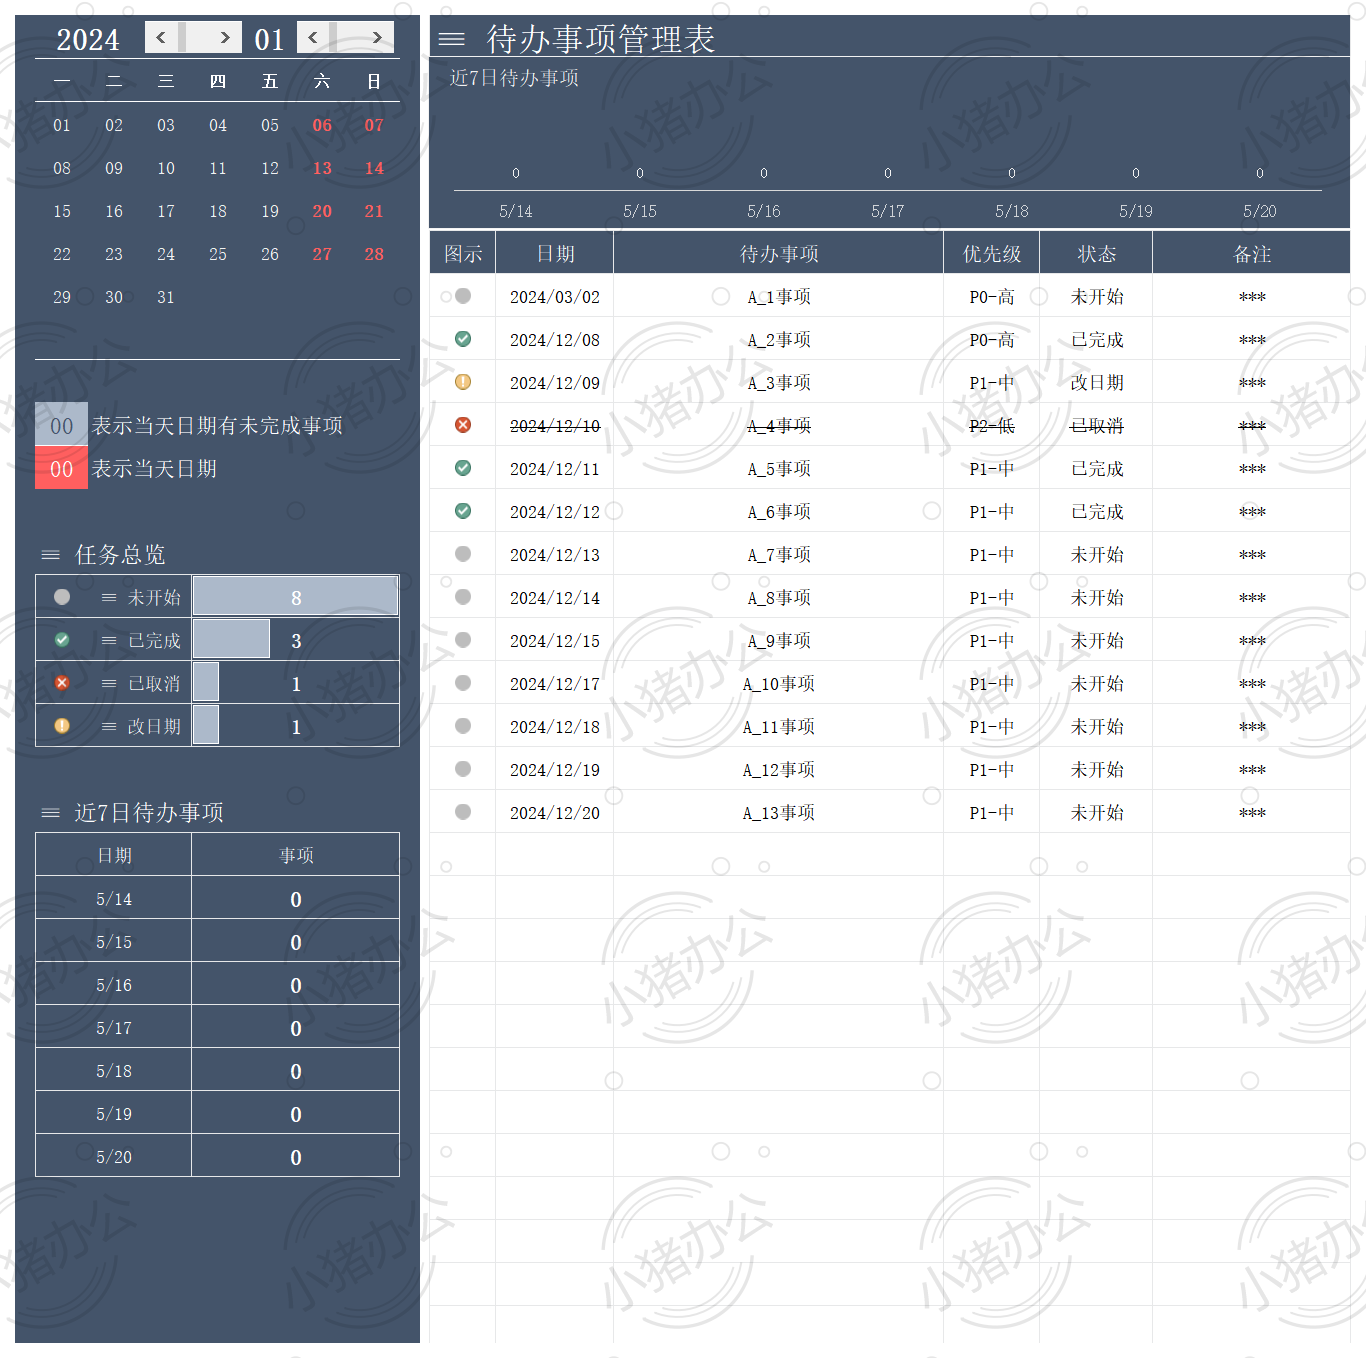Image resolution: width=1366 pixels, height=1358 pixels.
Task: Click the gray status icon for 2024/12/15 row
Action: click(x=463, y=640)
